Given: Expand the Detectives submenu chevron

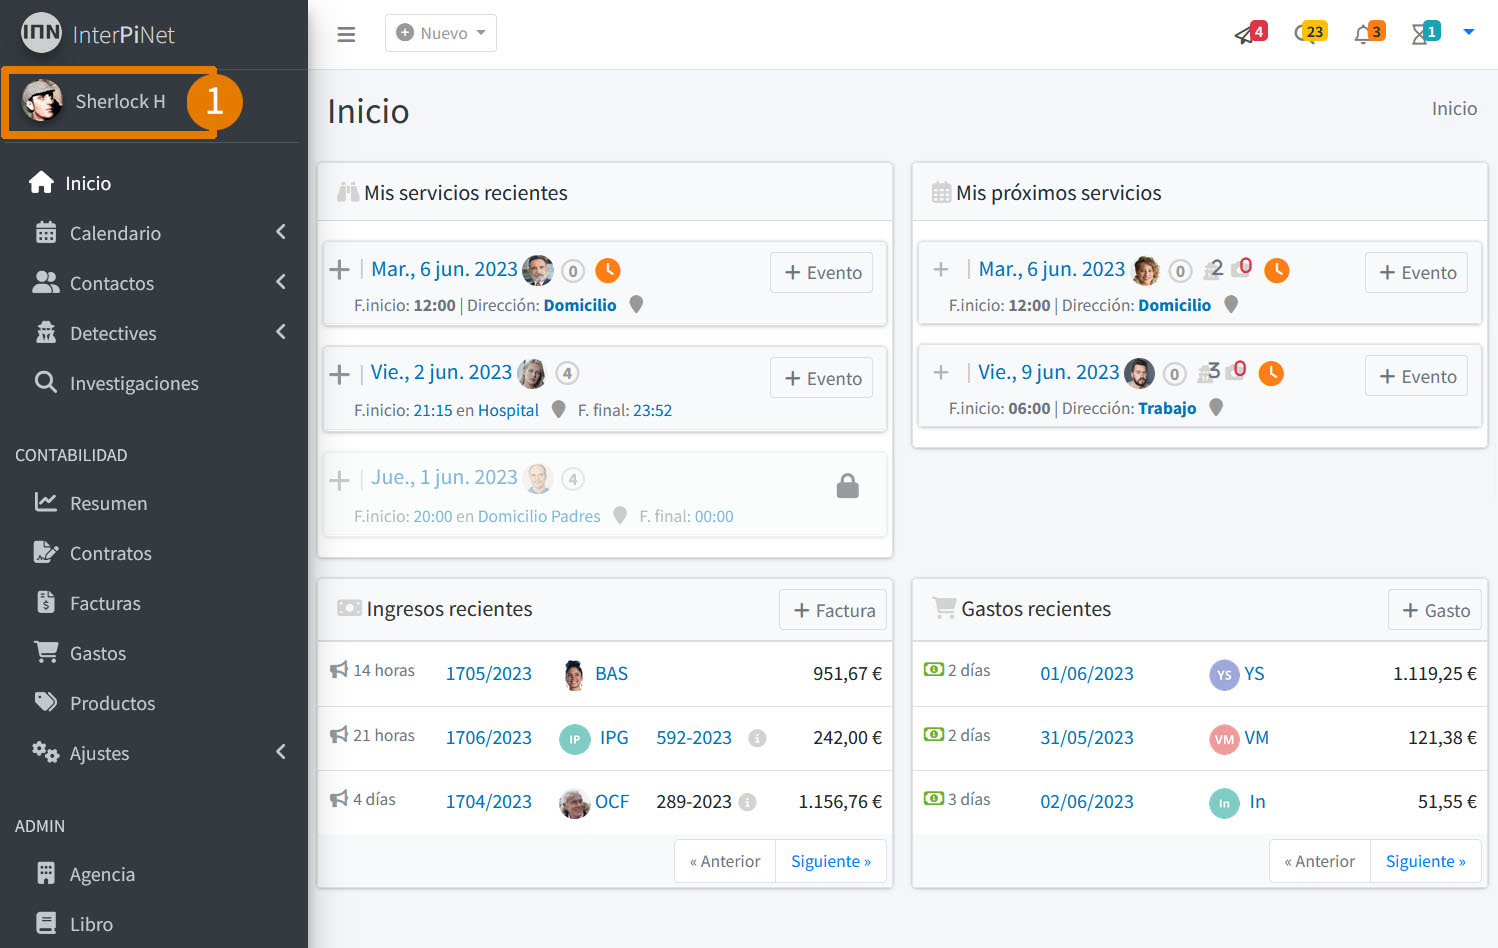Looking at the screenshot, I should click(x=281, y=332).
